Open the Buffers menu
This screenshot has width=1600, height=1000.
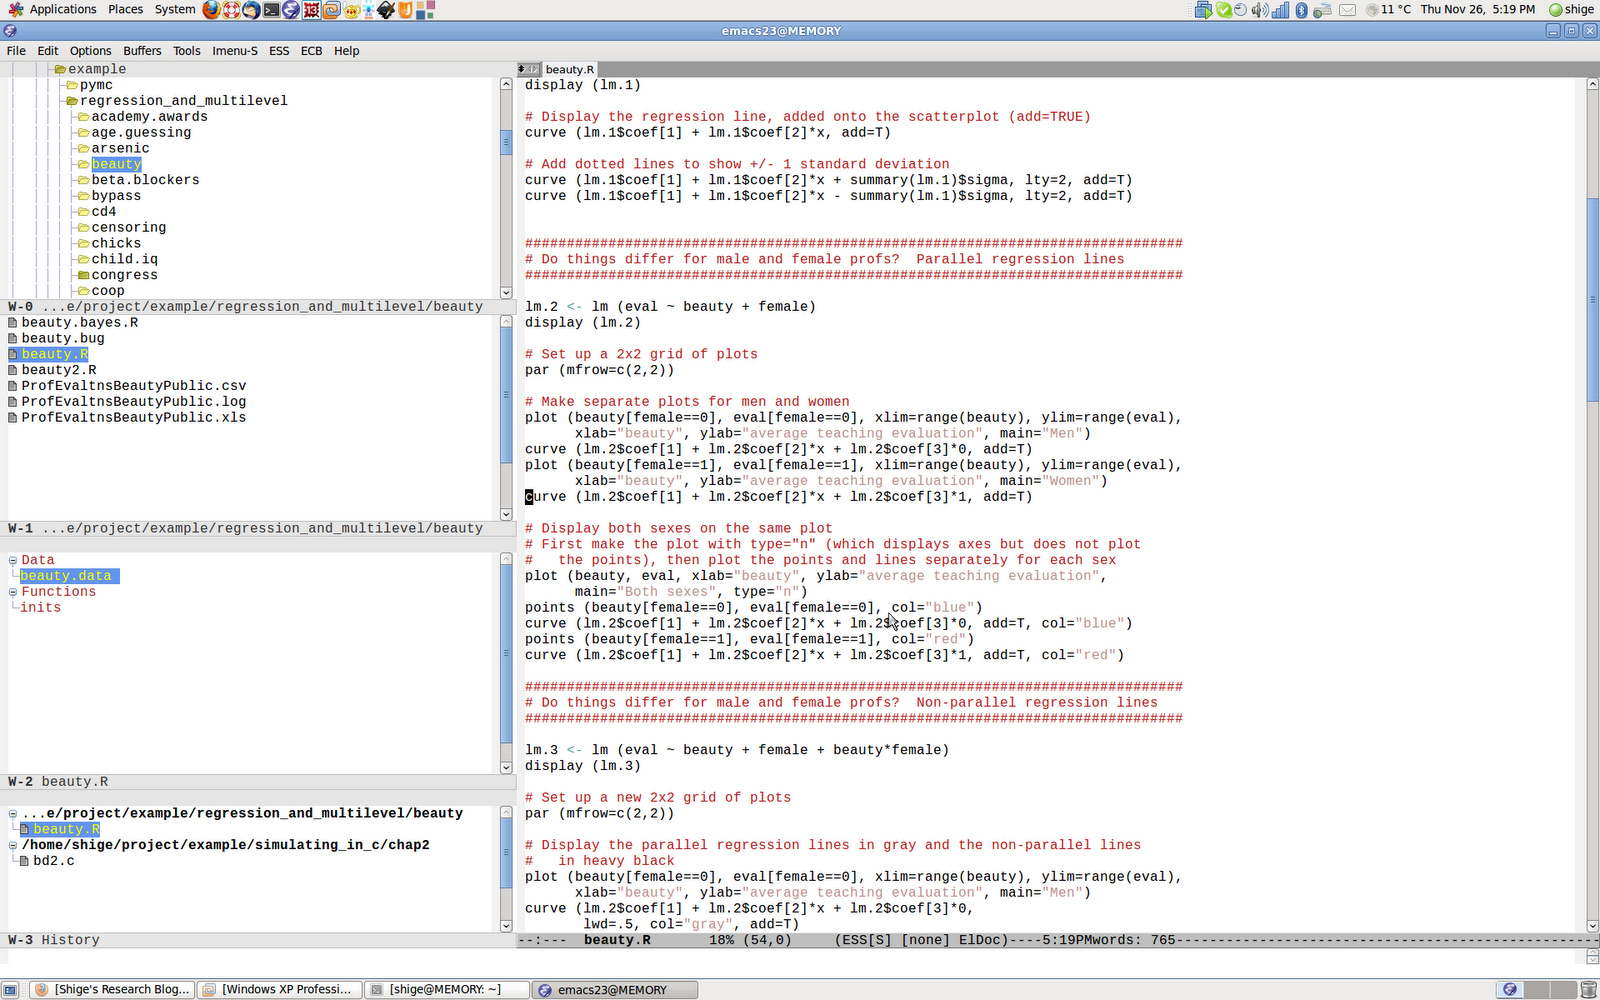142,51
